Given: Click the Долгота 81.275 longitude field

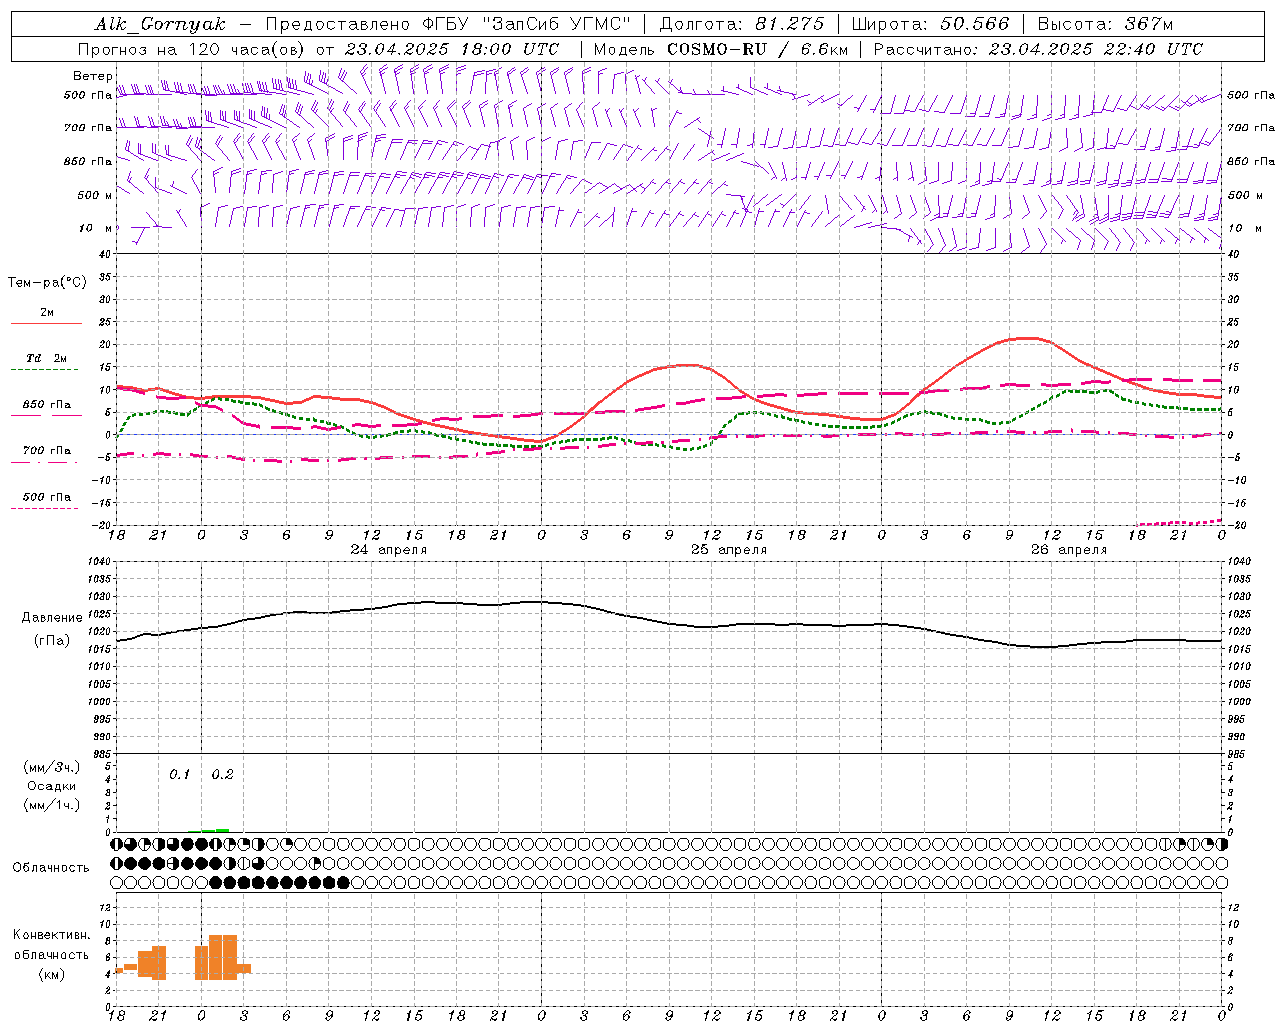Looking at the screenshot, I should 741,24.
